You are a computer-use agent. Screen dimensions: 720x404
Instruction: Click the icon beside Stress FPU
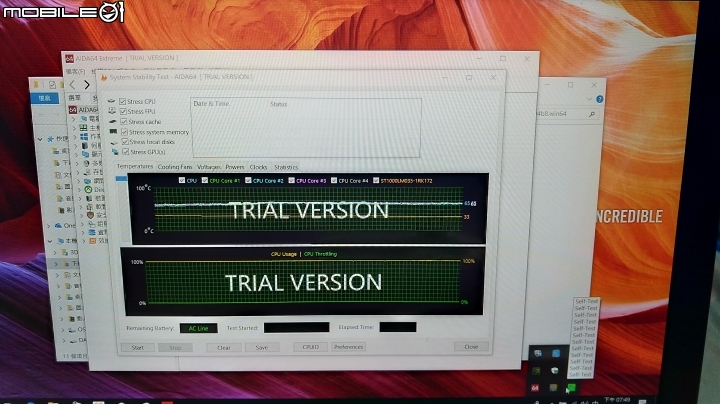click(x=112, y=111)
